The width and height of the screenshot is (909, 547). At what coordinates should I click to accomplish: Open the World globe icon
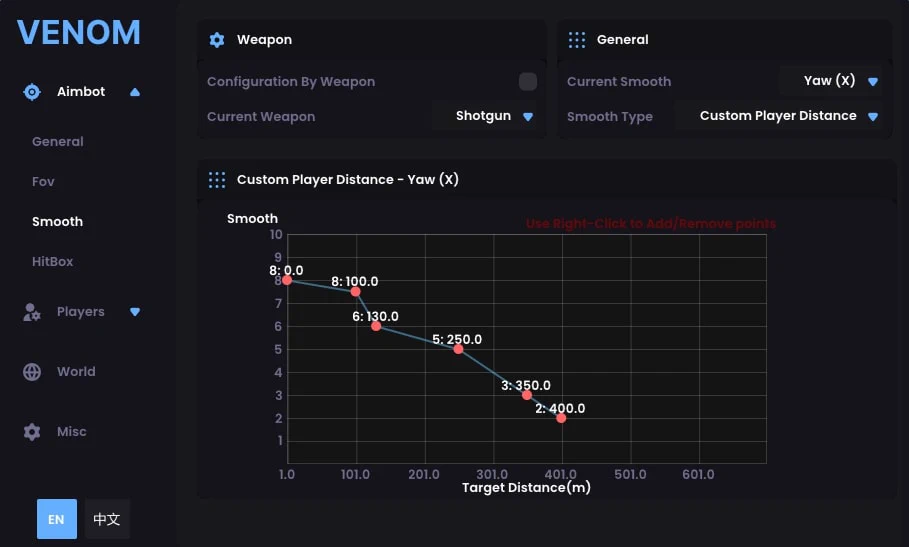(x=32, y=371)
